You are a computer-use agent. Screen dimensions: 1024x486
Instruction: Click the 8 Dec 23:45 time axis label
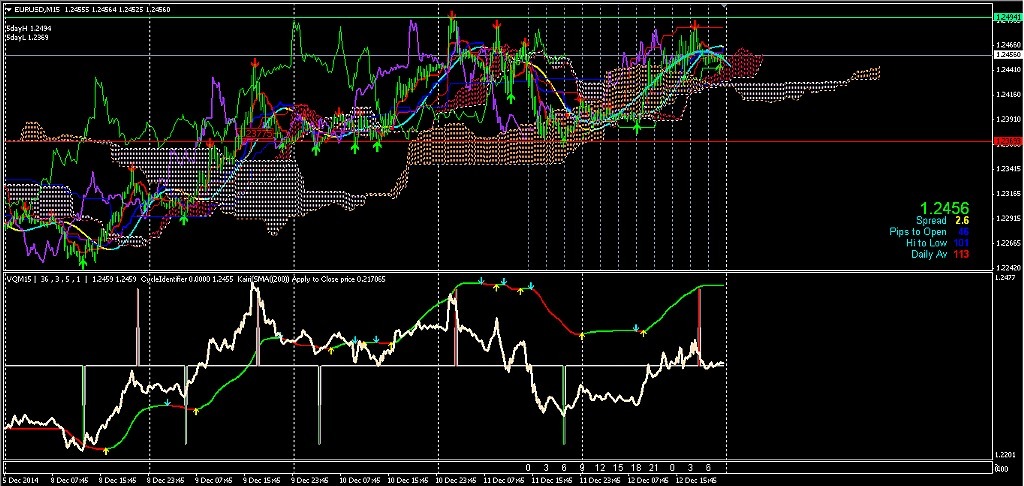pos(167,480)
